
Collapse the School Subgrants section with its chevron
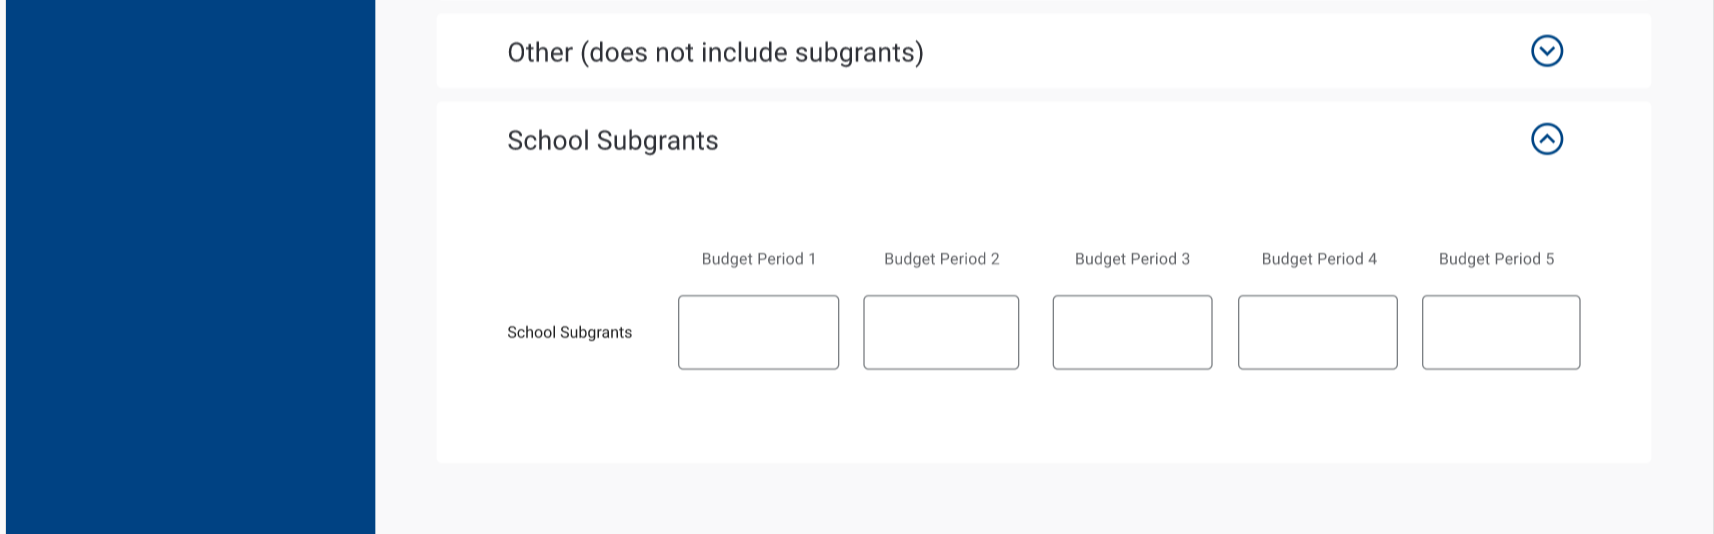coord(1546,139)
